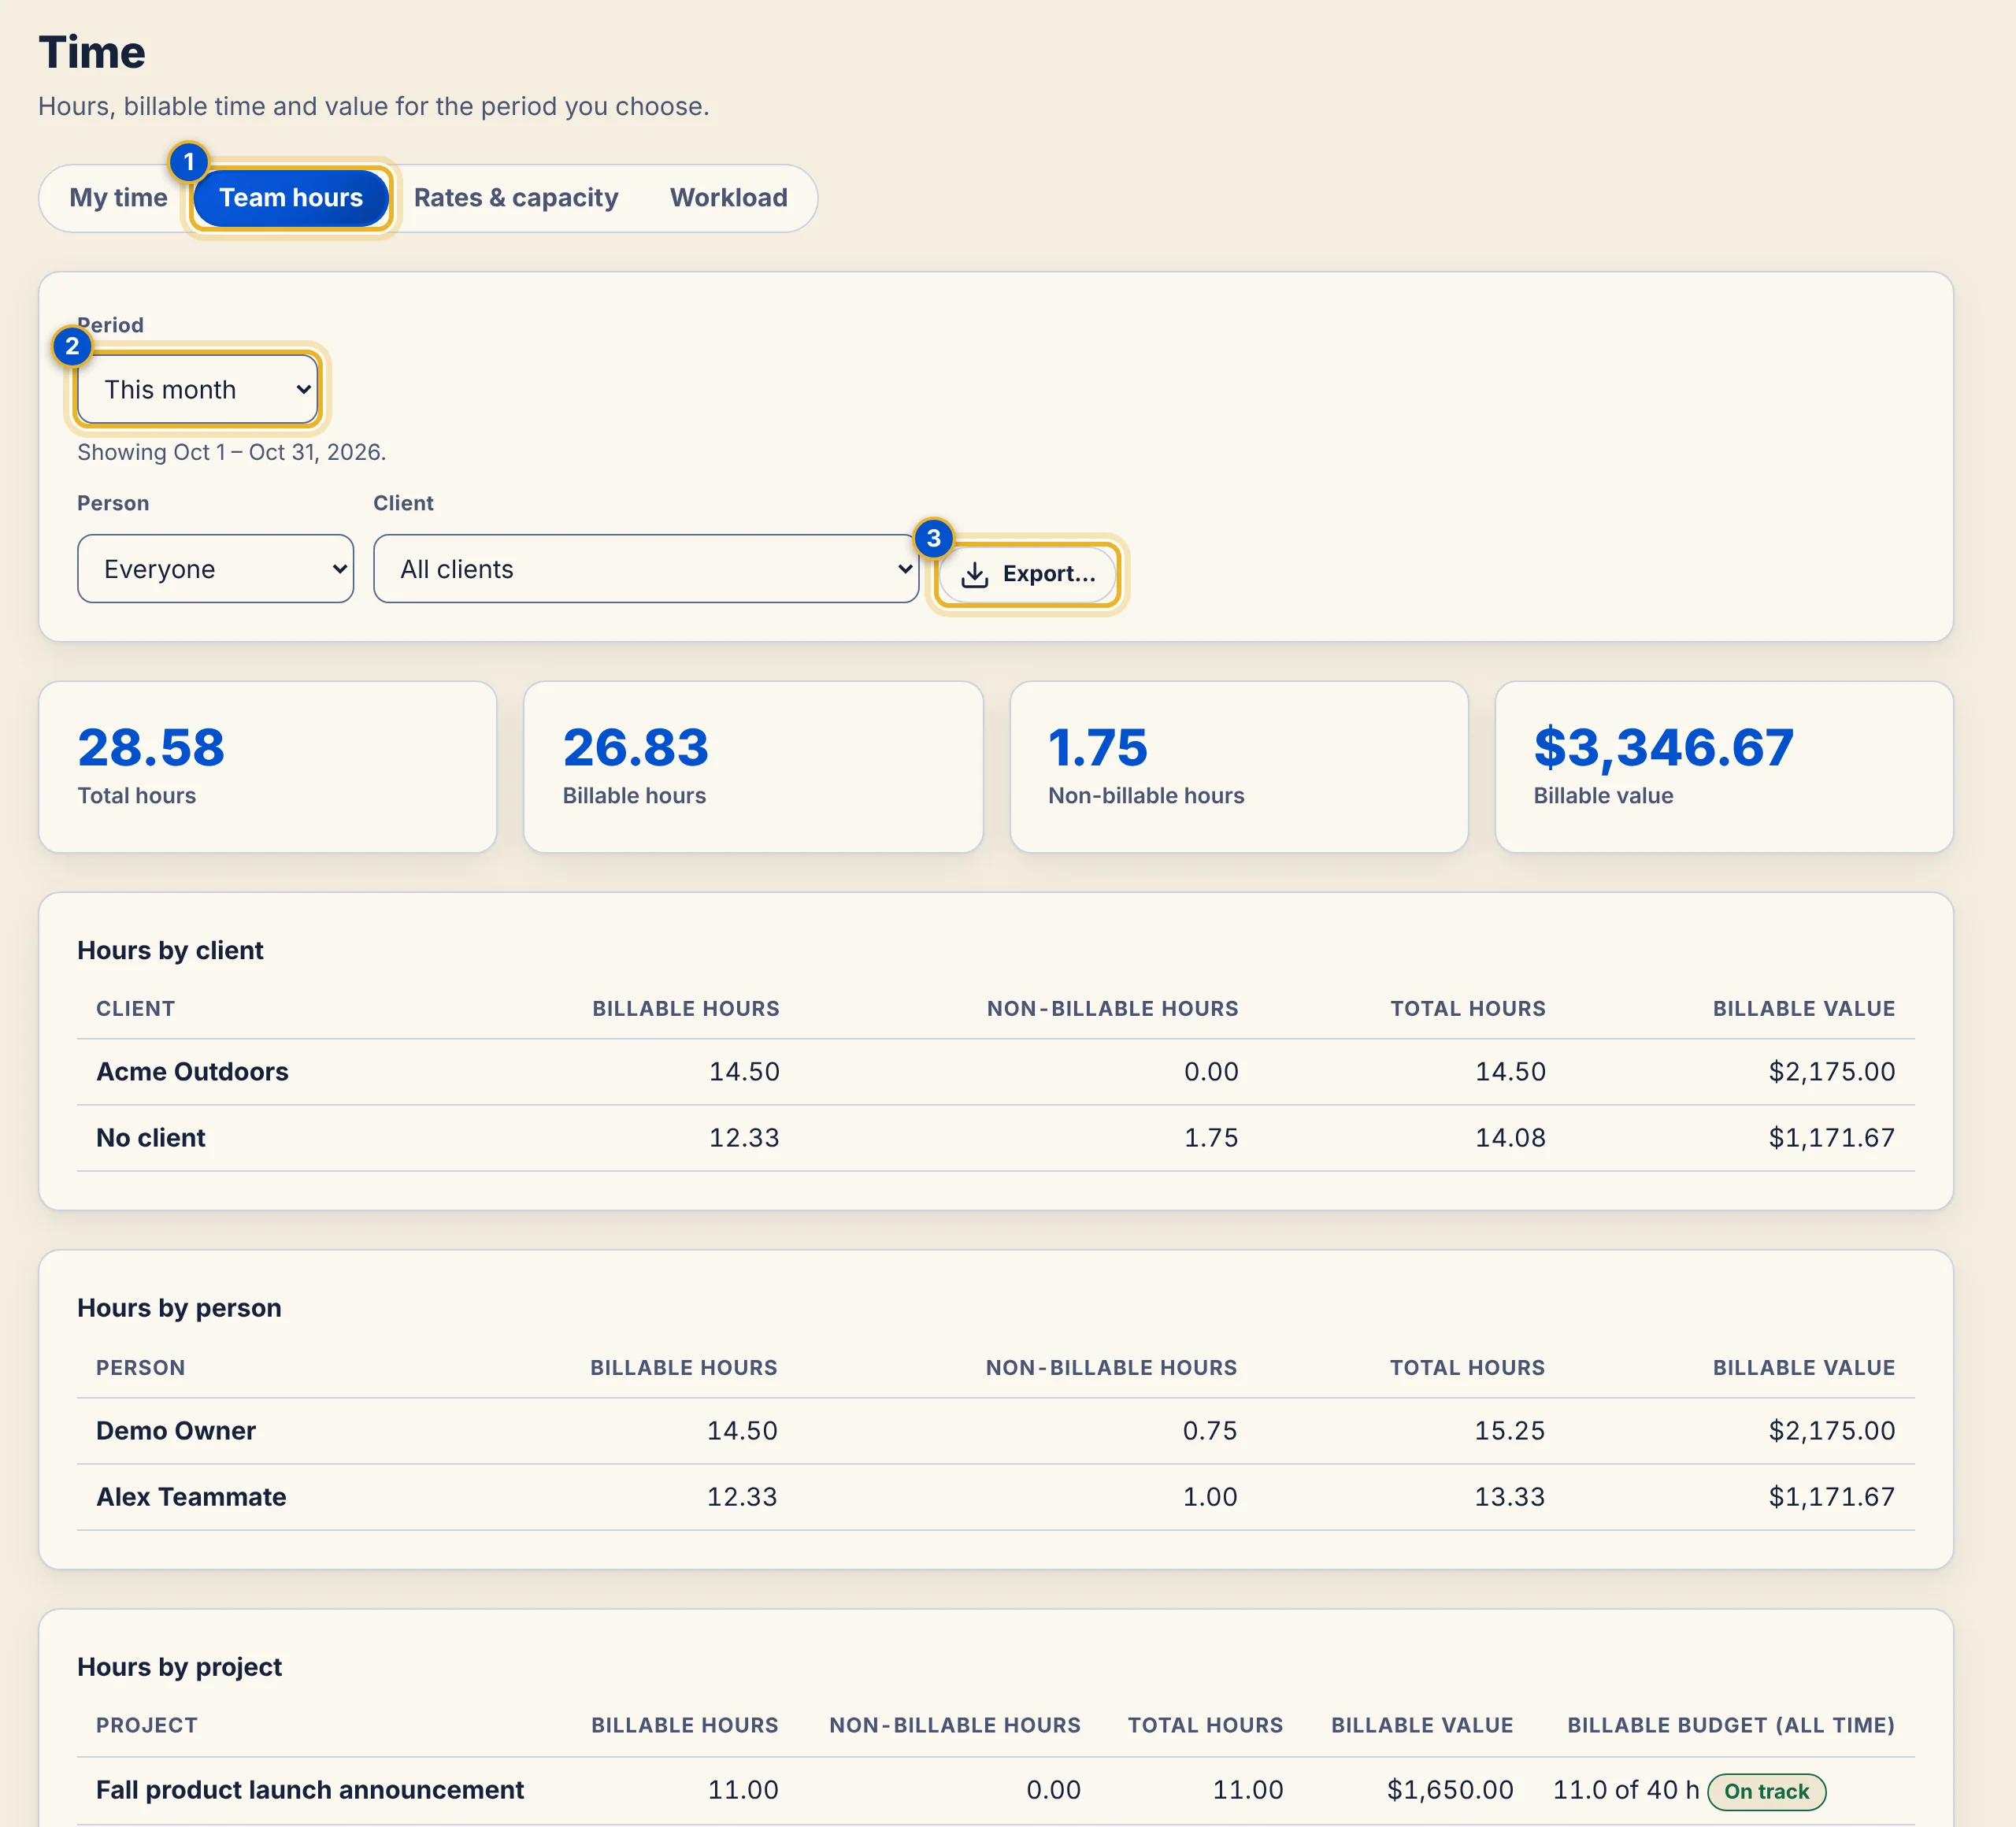2016x1827 pixels.
Task: Click the download icon in the Export button
Action: click(974, 574)
